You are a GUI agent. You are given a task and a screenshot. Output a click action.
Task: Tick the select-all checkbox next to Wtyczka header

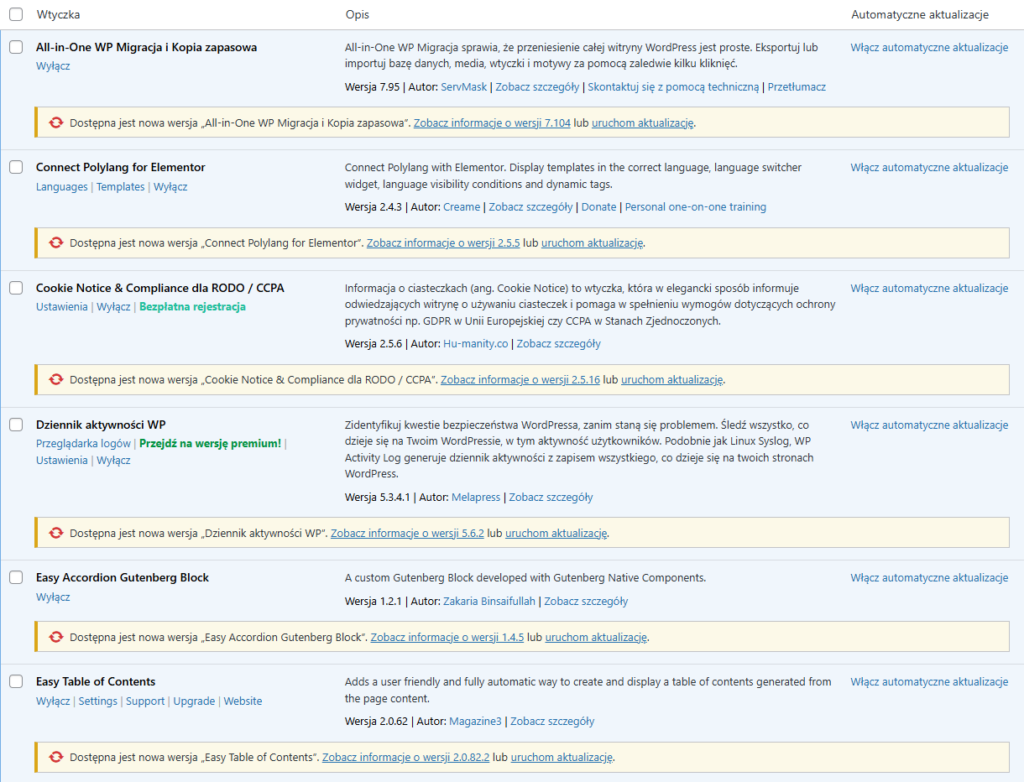[16, 14]
